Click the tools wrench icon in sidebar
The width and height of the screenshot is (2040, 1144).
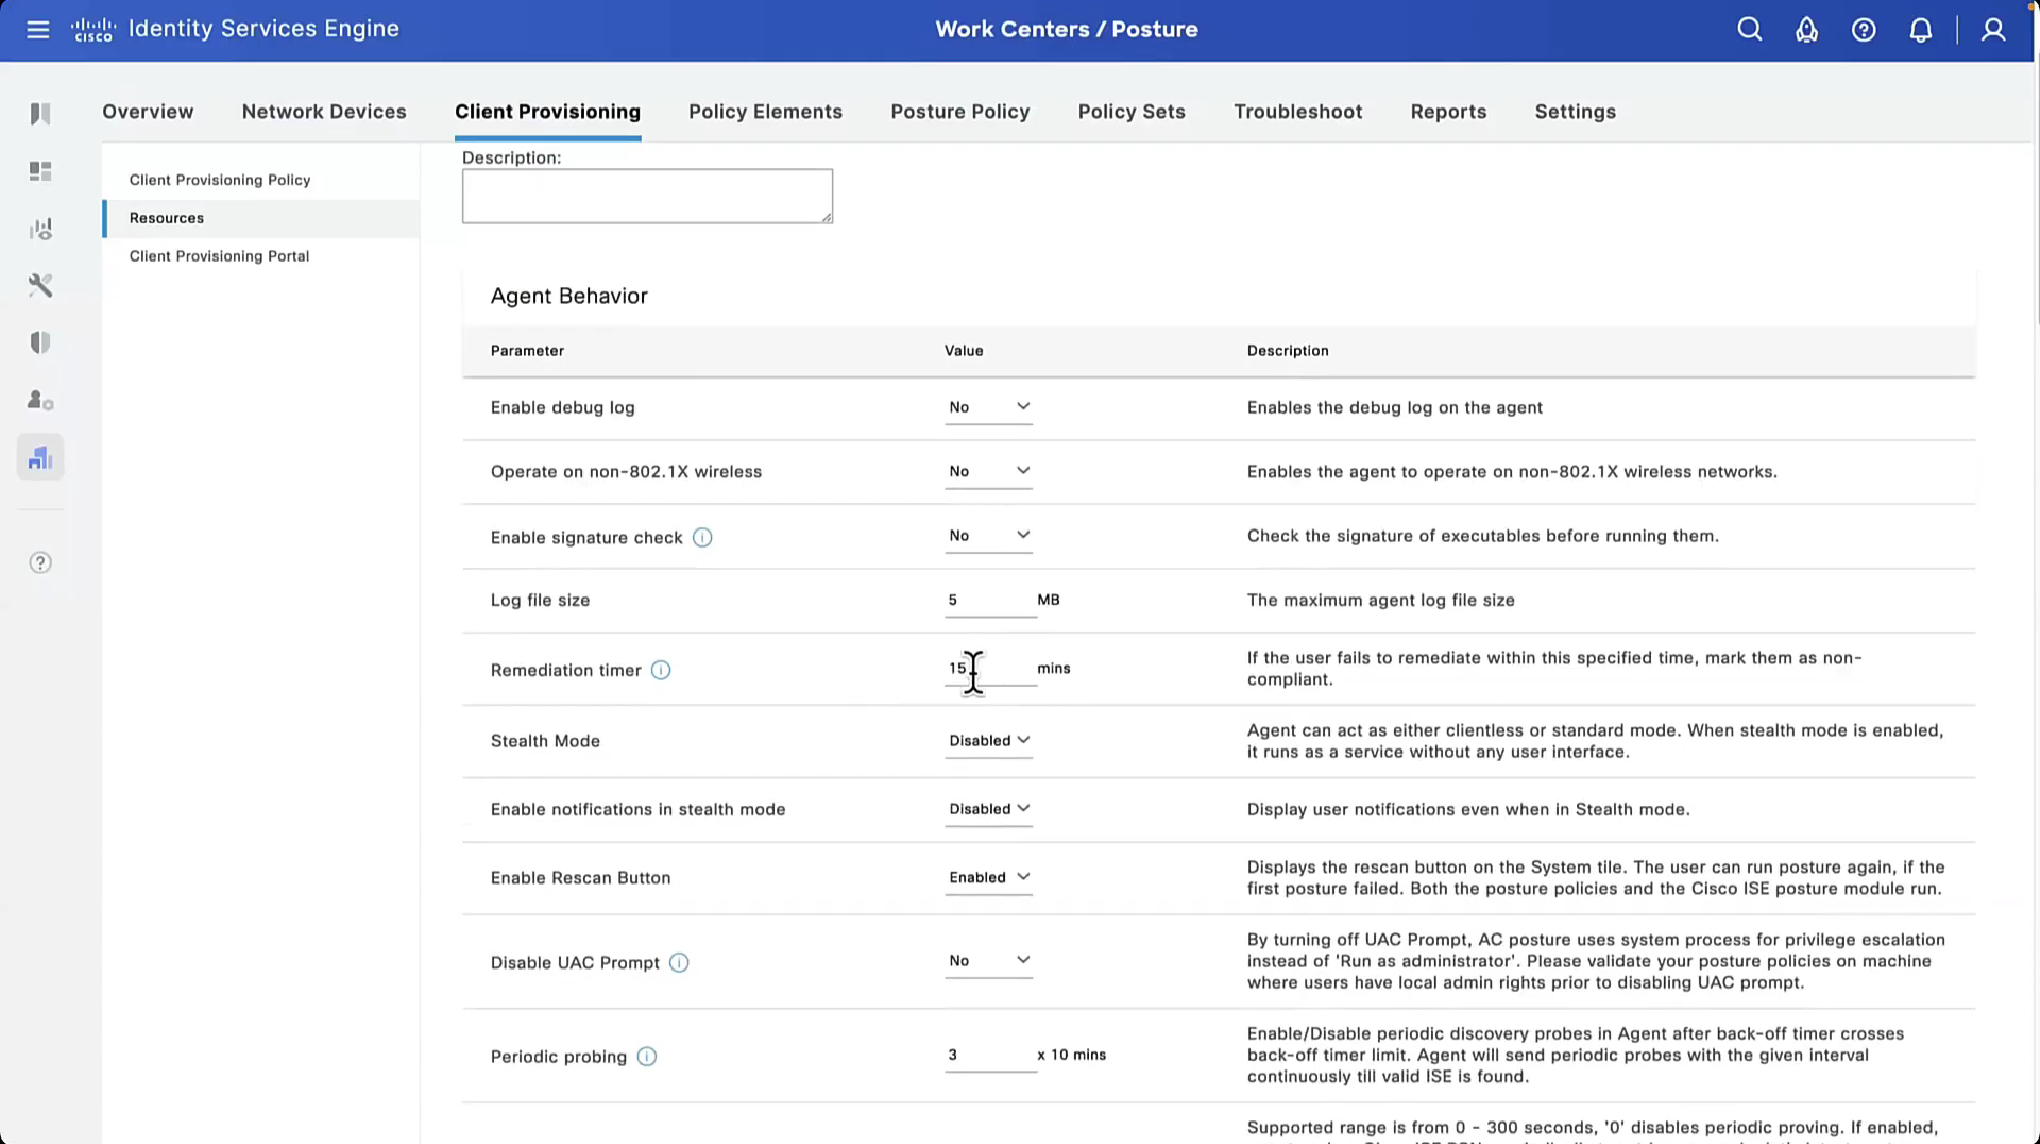point(40,286)
